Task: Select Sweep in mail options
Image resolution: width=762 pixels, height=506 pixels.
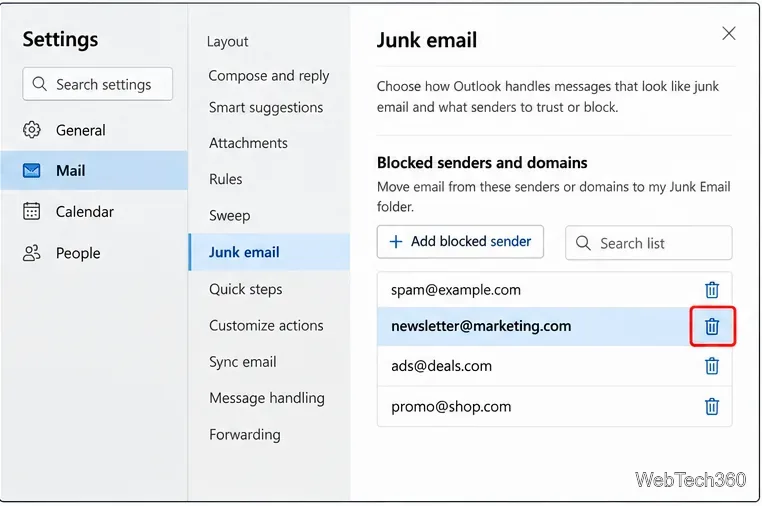Action: pyautogui.click(x=229, y=215)
